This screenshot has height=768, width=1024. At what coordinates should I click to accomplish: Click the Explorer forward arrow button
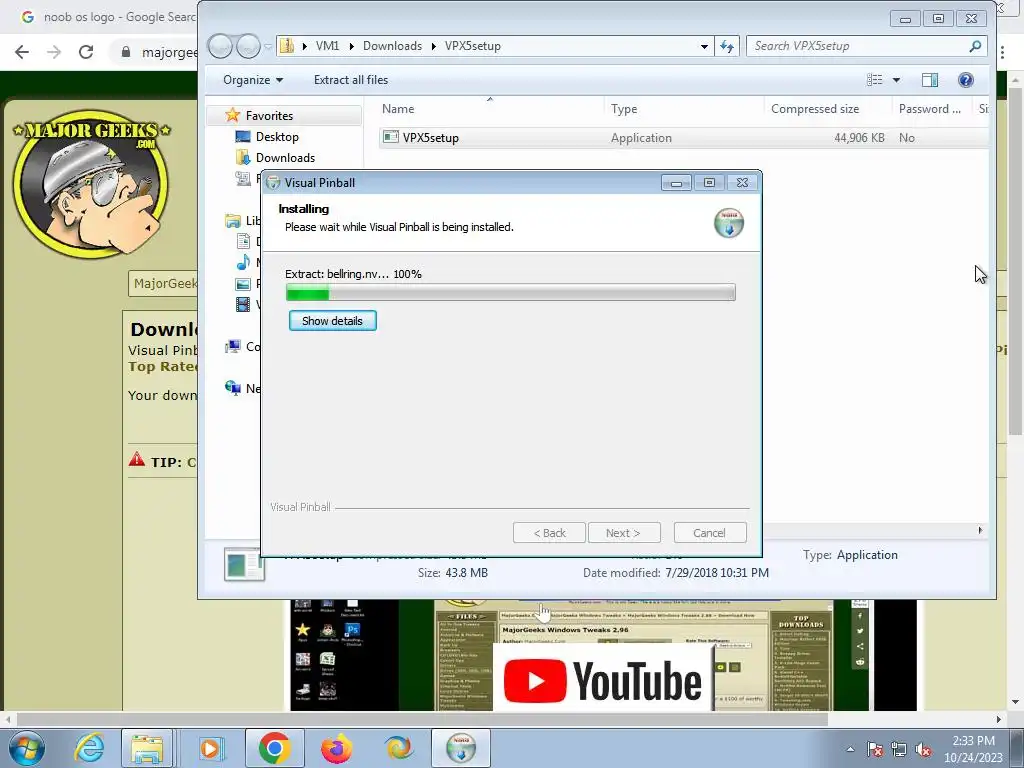pos(248,46)
